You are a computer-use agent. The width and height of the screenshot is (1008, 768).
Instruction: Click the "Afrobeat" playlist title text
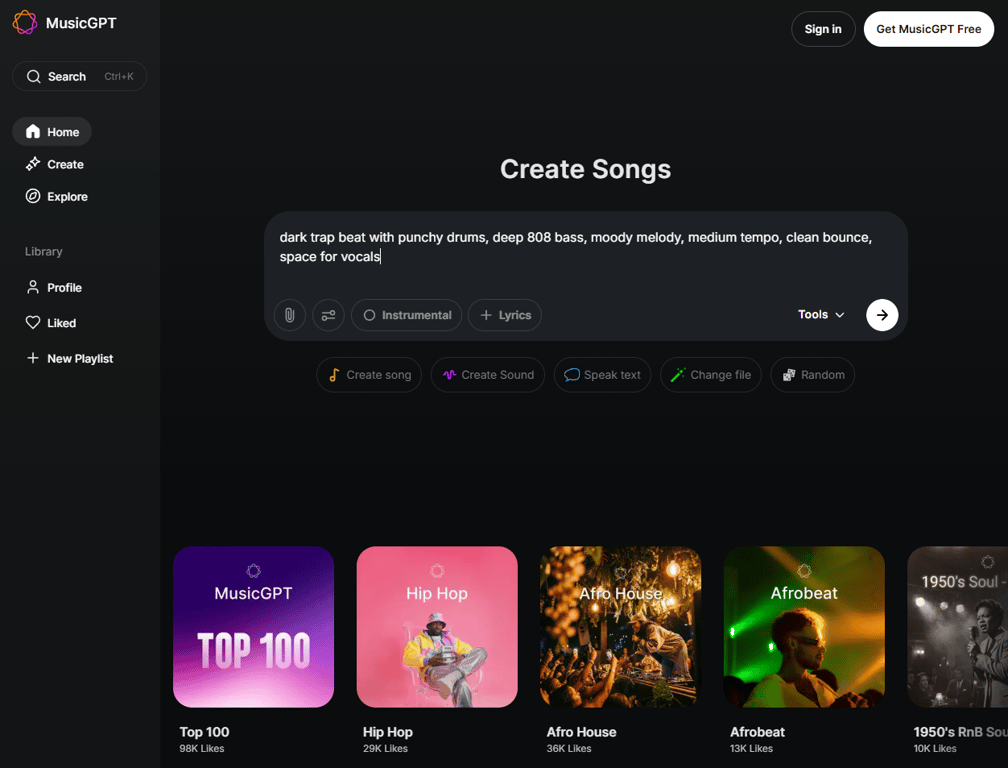point(757,732)
